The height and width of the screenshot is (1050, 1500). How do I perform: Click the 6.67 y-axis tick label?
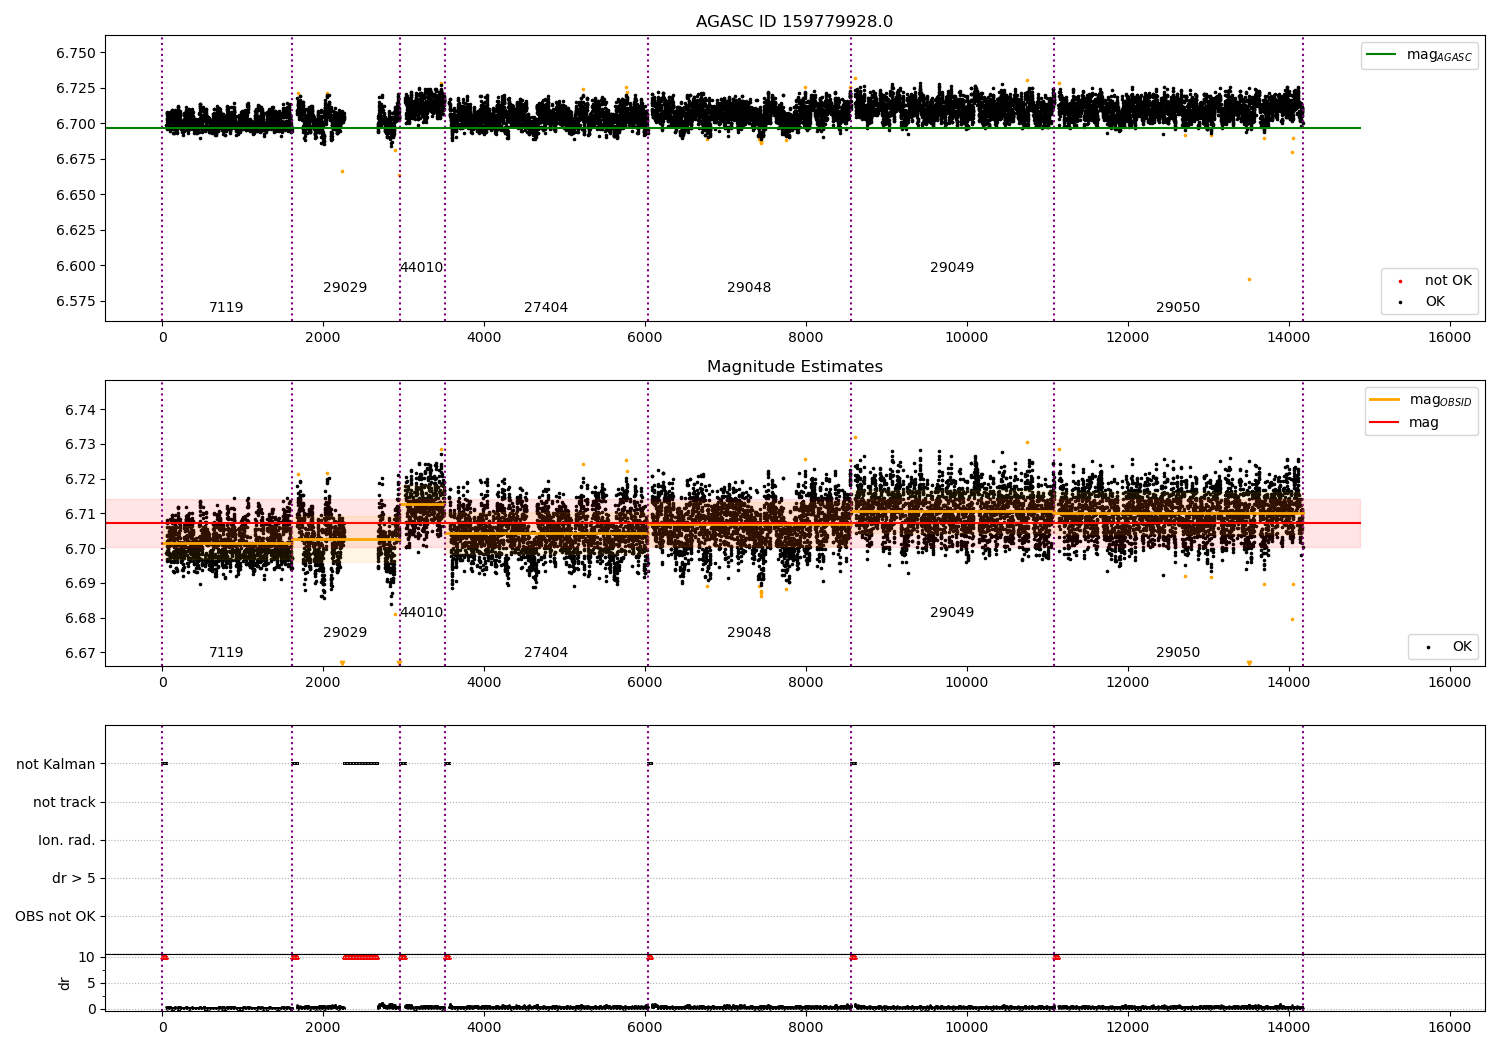(x=81, y=653)
